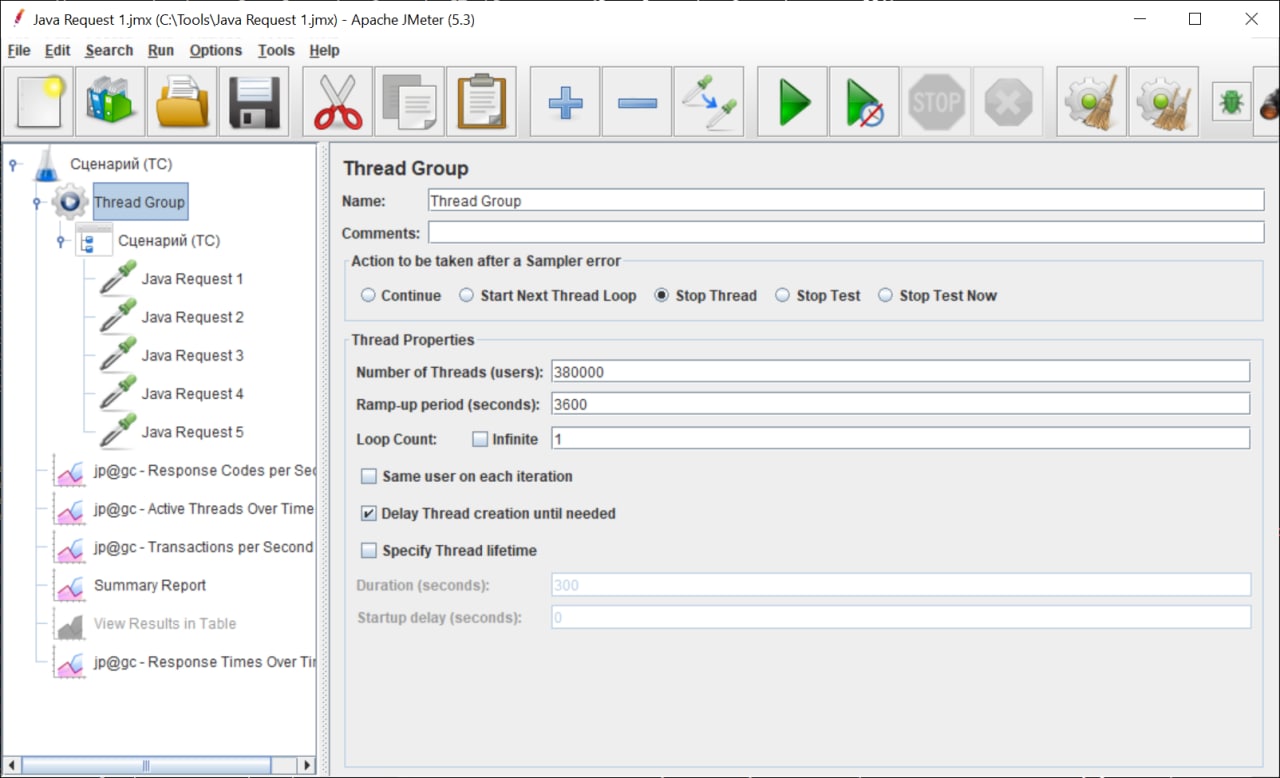Open the Edit menu

coord(58,51)
